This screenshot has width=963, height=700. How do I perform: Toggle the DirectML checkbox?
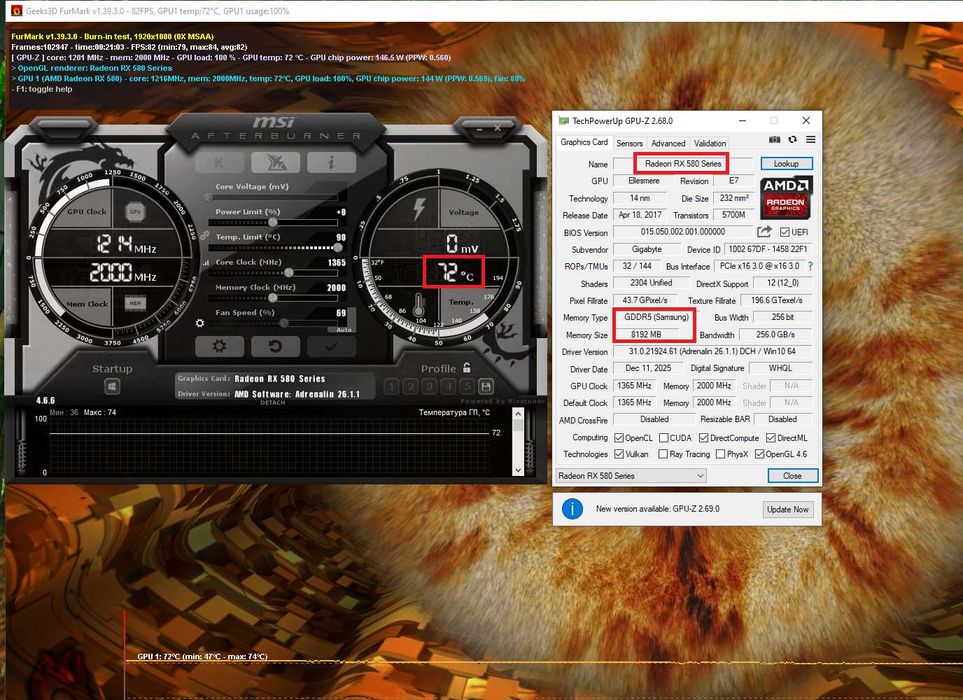coord(771,438)
